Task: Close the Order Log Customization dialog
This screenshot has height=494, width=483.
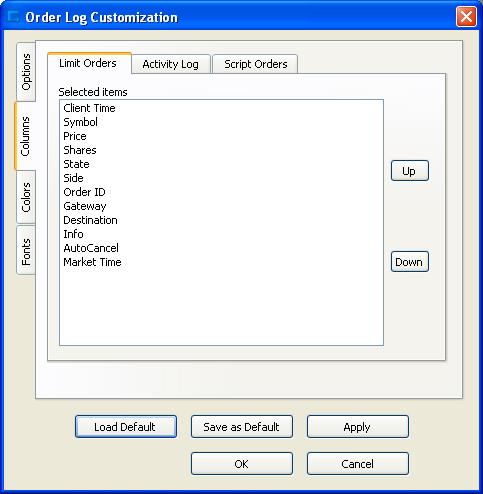Action: tap(466, 16)
